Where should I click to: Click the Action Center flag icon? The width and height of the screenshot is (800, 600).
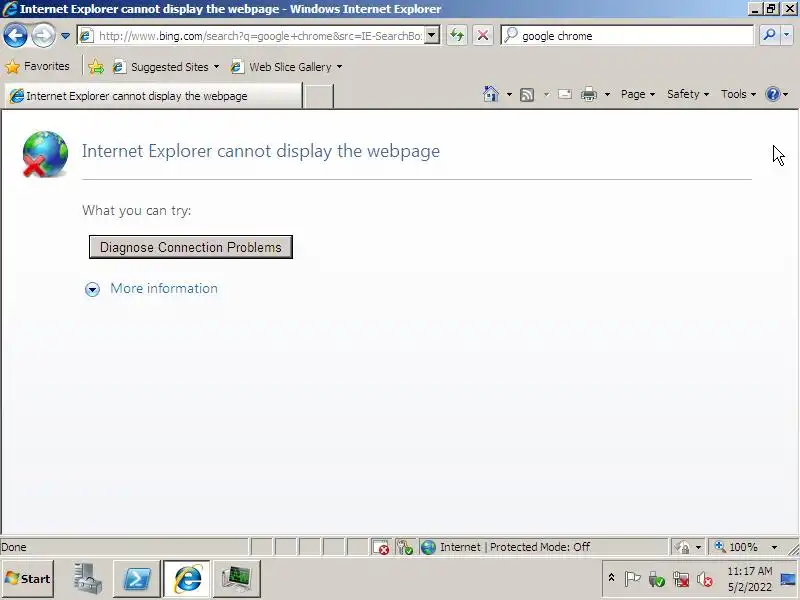(x=632, y=579)
